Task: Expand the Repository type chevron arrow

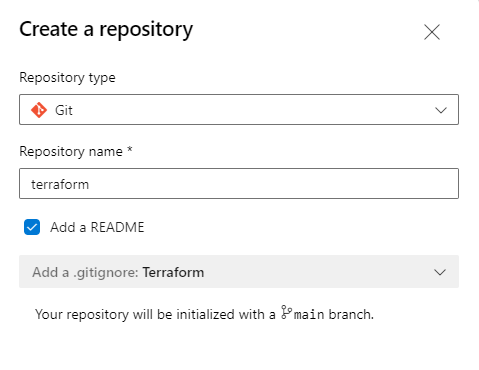Action: (441, 110)
